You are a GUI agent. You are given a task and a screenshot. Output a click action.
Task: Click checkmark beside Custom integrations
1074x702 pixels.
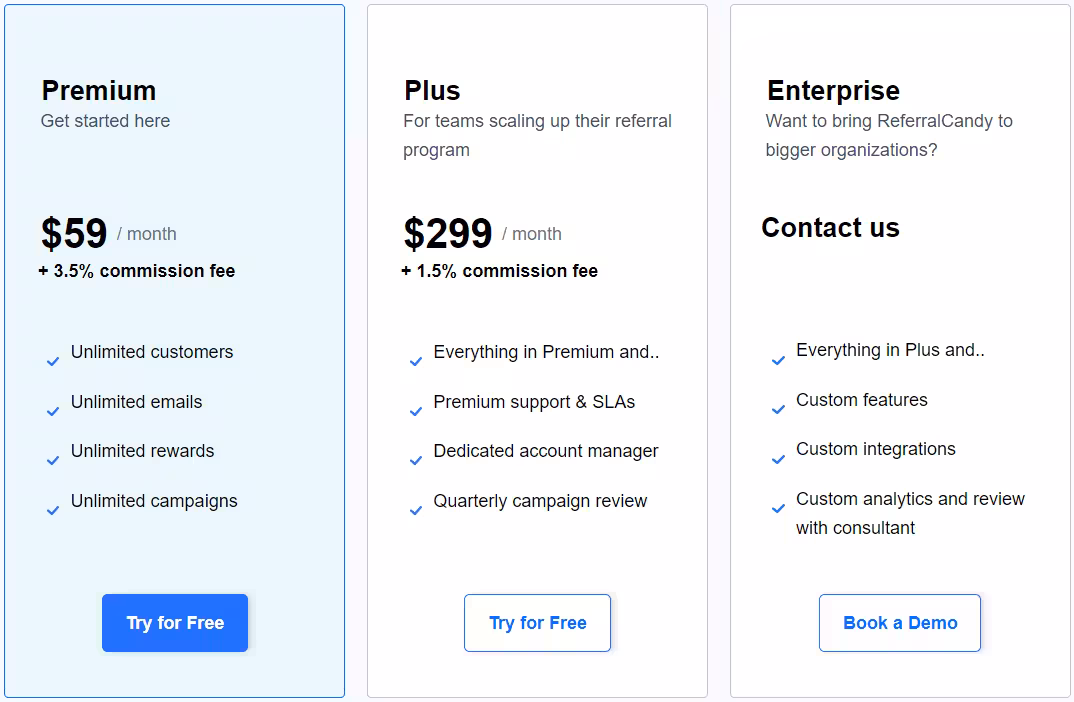tap(778, 459)
